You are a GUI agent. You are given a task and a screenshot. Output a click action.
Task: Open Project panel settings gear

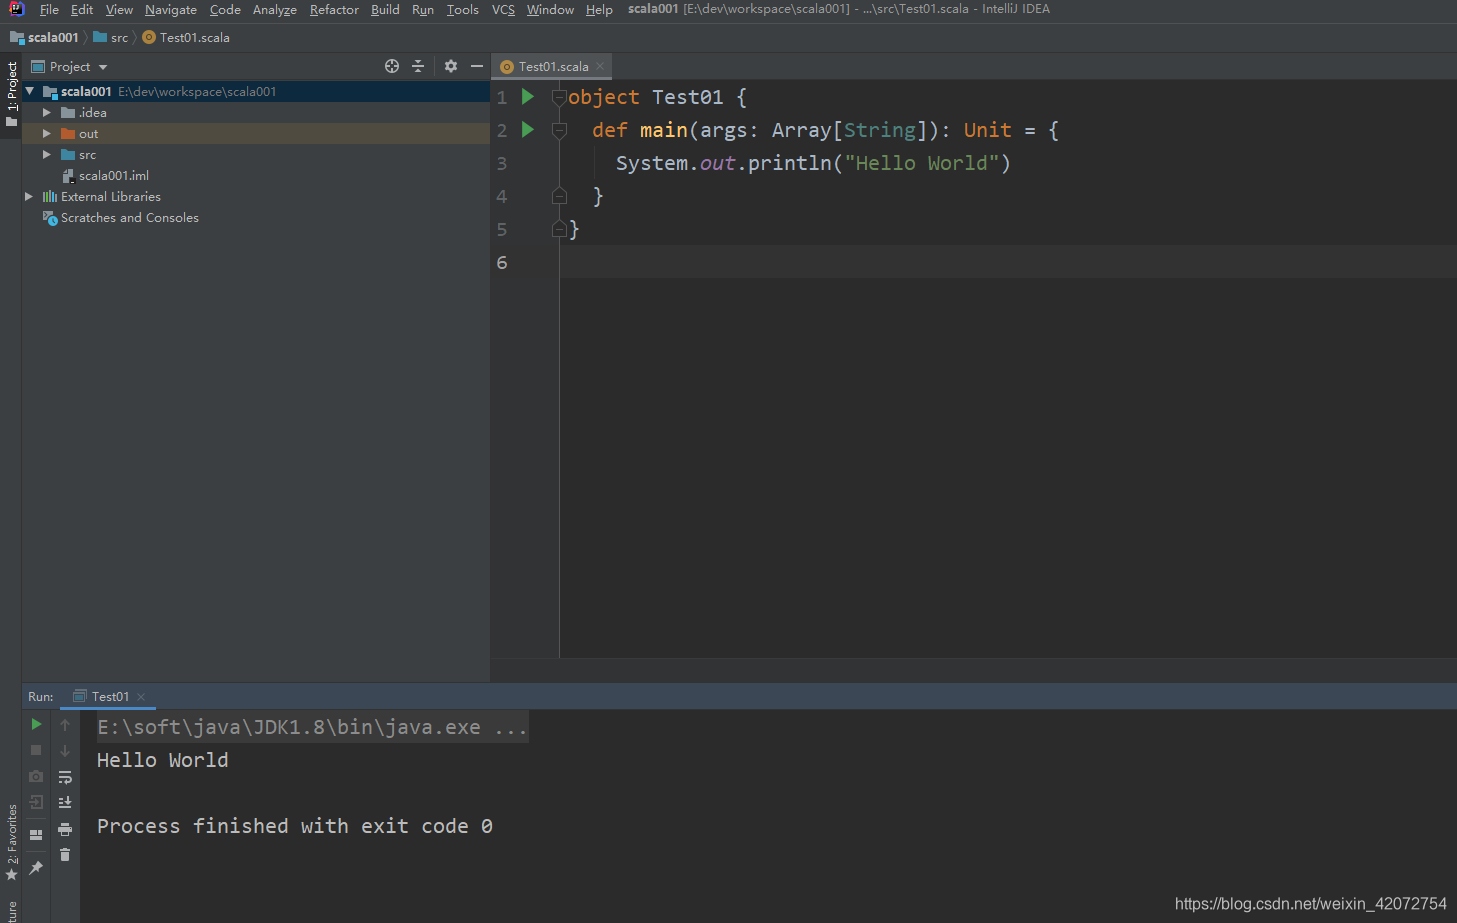[x=451, y=66]
